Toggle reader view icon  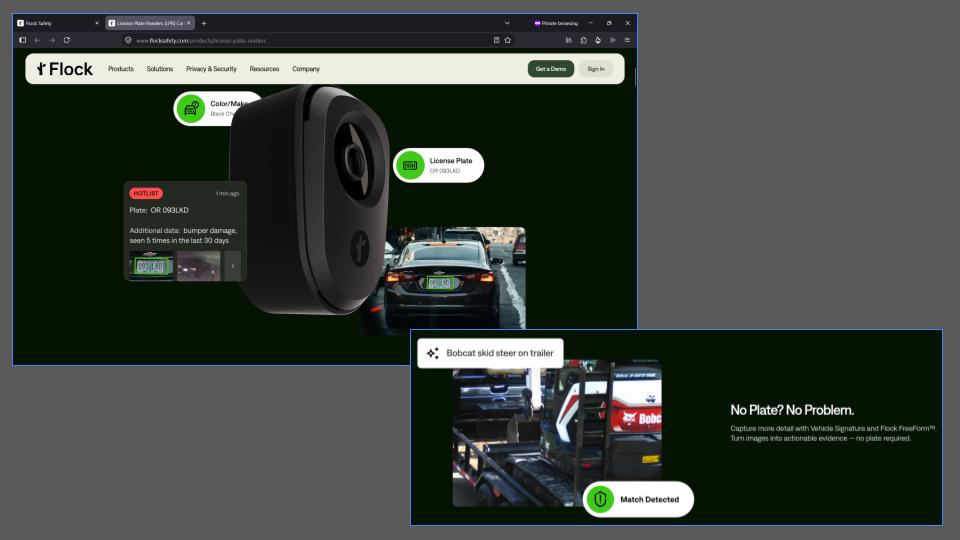tap(497, 40)
